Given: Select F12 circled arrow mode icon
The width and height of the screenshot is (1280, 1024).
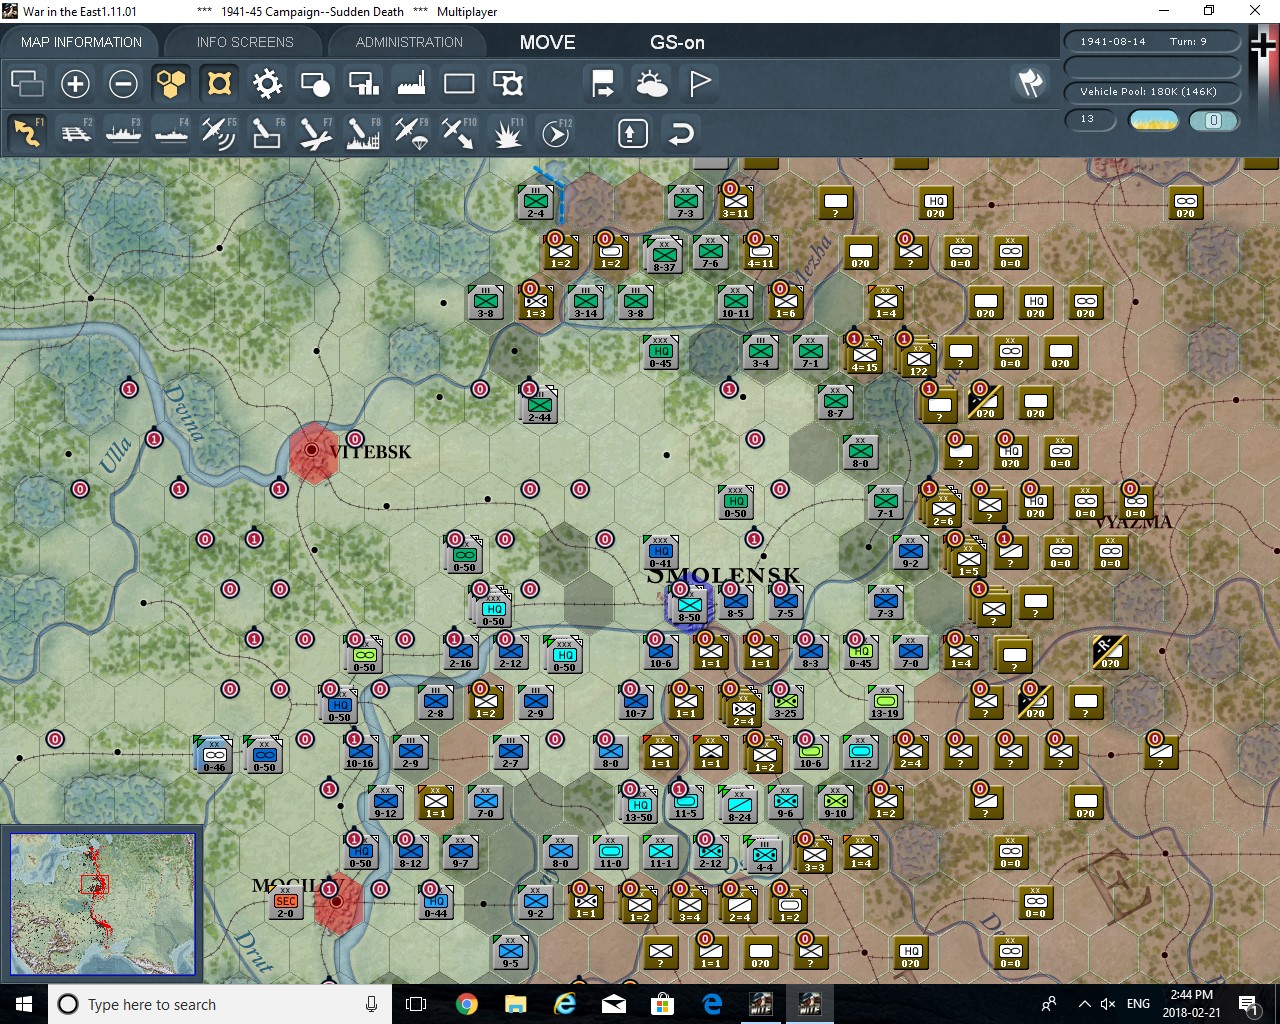Looking at the screenshot, I should 556,133.
